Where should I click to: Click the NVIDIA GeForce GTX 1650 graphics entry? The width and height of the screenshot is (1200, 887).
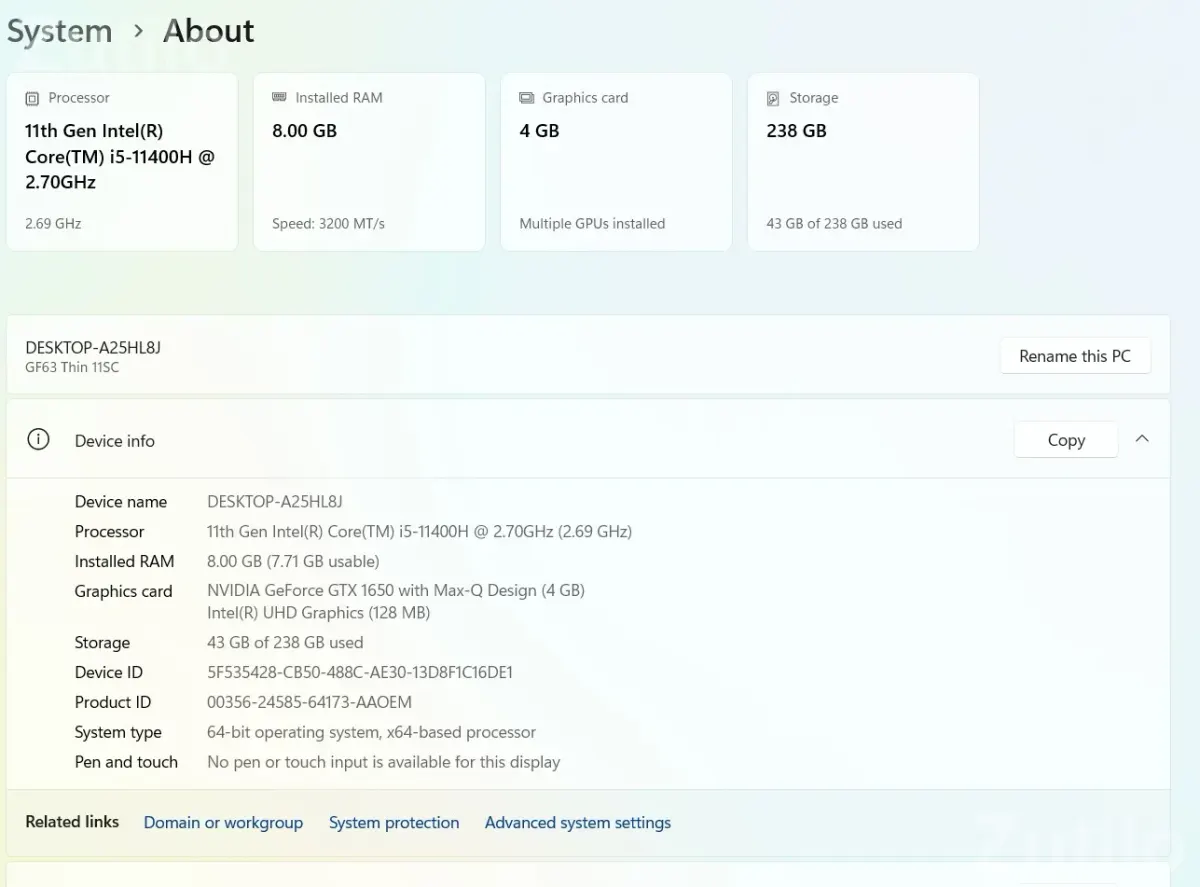(x=396, y=591)
